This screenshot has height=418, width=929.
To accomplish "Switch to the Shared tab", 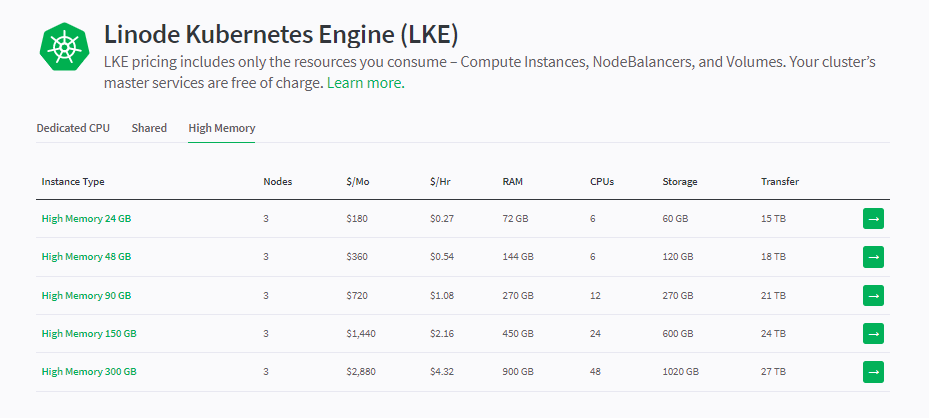I will tap(149, 128).
